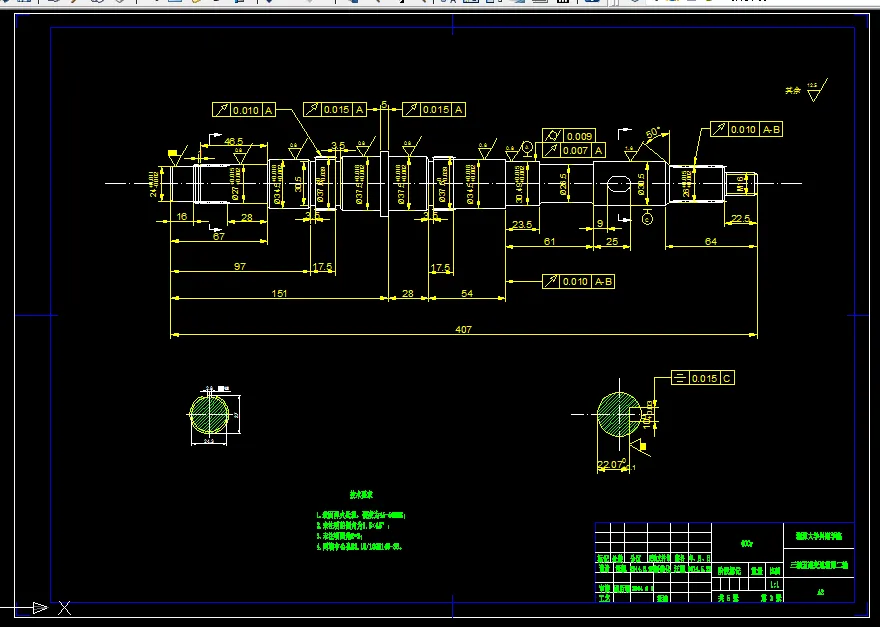Select the 技术要求 notes heading
Image resolution: width=880 pixels, height=627 pixels.
coord(361,495)
